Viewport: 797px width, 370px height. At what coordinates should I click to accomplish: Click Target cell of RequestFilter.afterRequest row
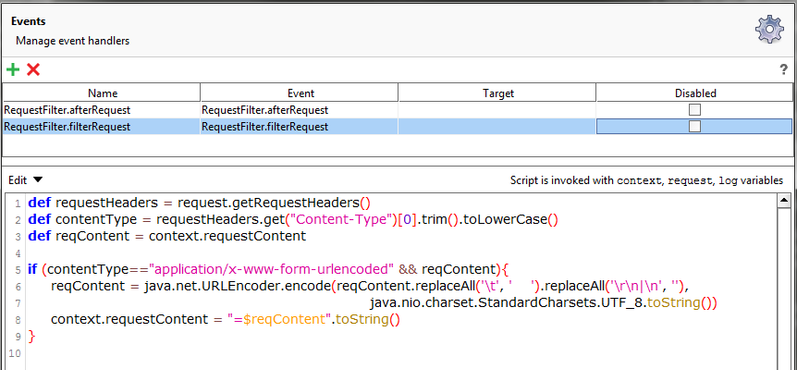click(x=497, y=110)
